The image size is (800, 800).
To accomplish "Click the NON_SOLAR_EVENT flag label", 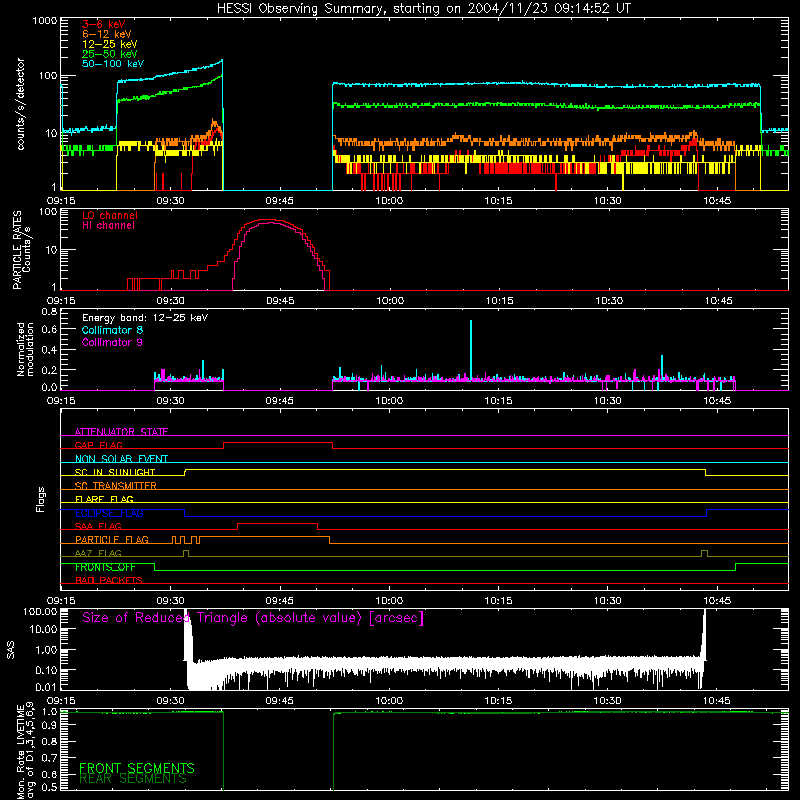I will click(x=121, y=459).
